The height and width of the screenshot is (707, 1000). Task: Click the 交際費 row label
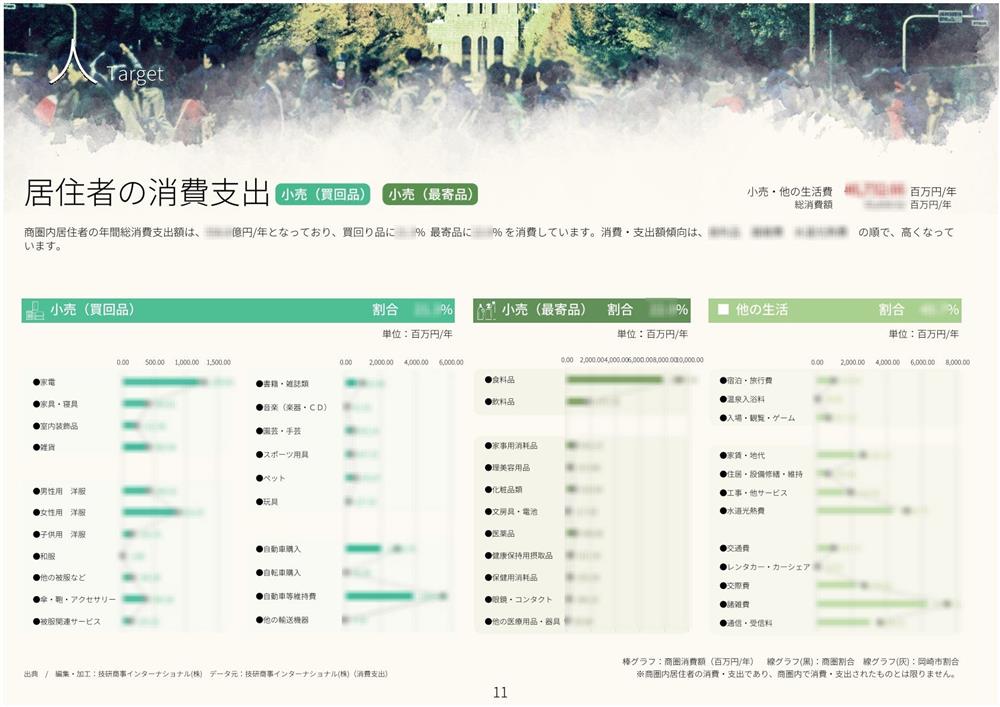[x=735, y=585]
